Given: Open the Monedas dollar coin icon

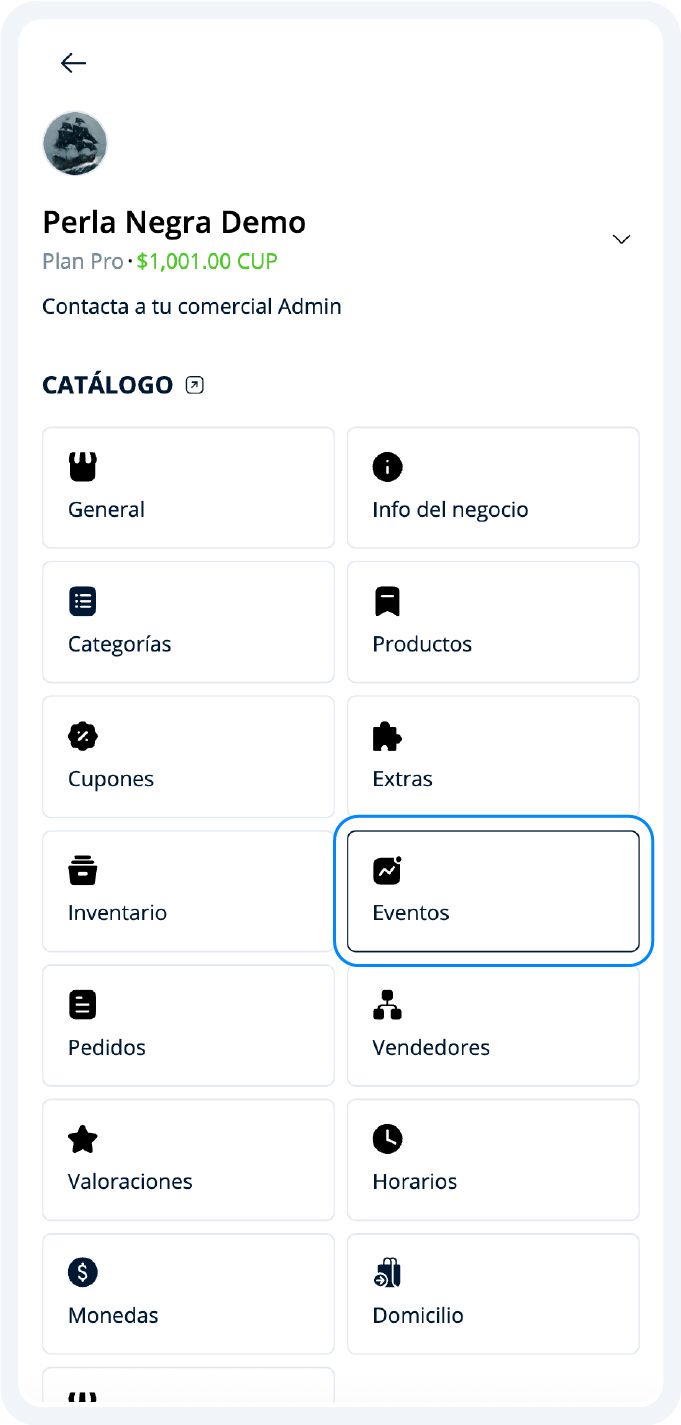Looking at the screenshot, I should 83,1272.
